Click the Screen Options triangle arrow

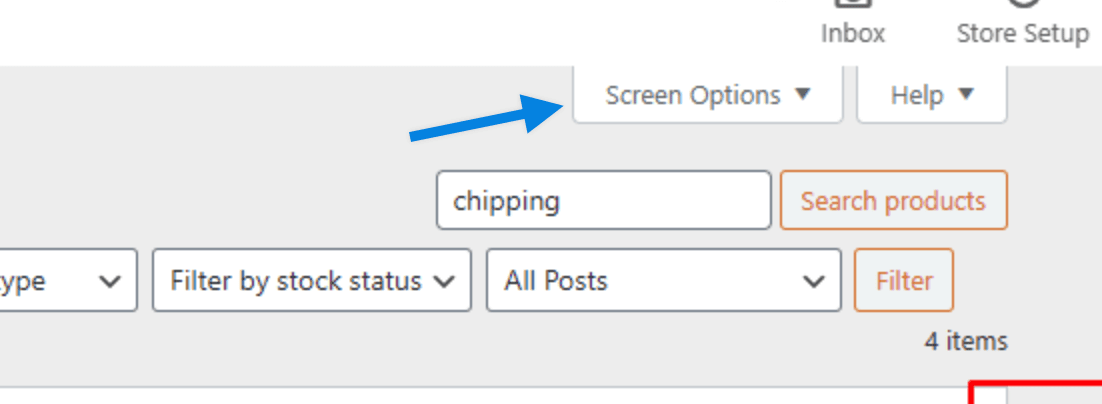click(802, 94)
